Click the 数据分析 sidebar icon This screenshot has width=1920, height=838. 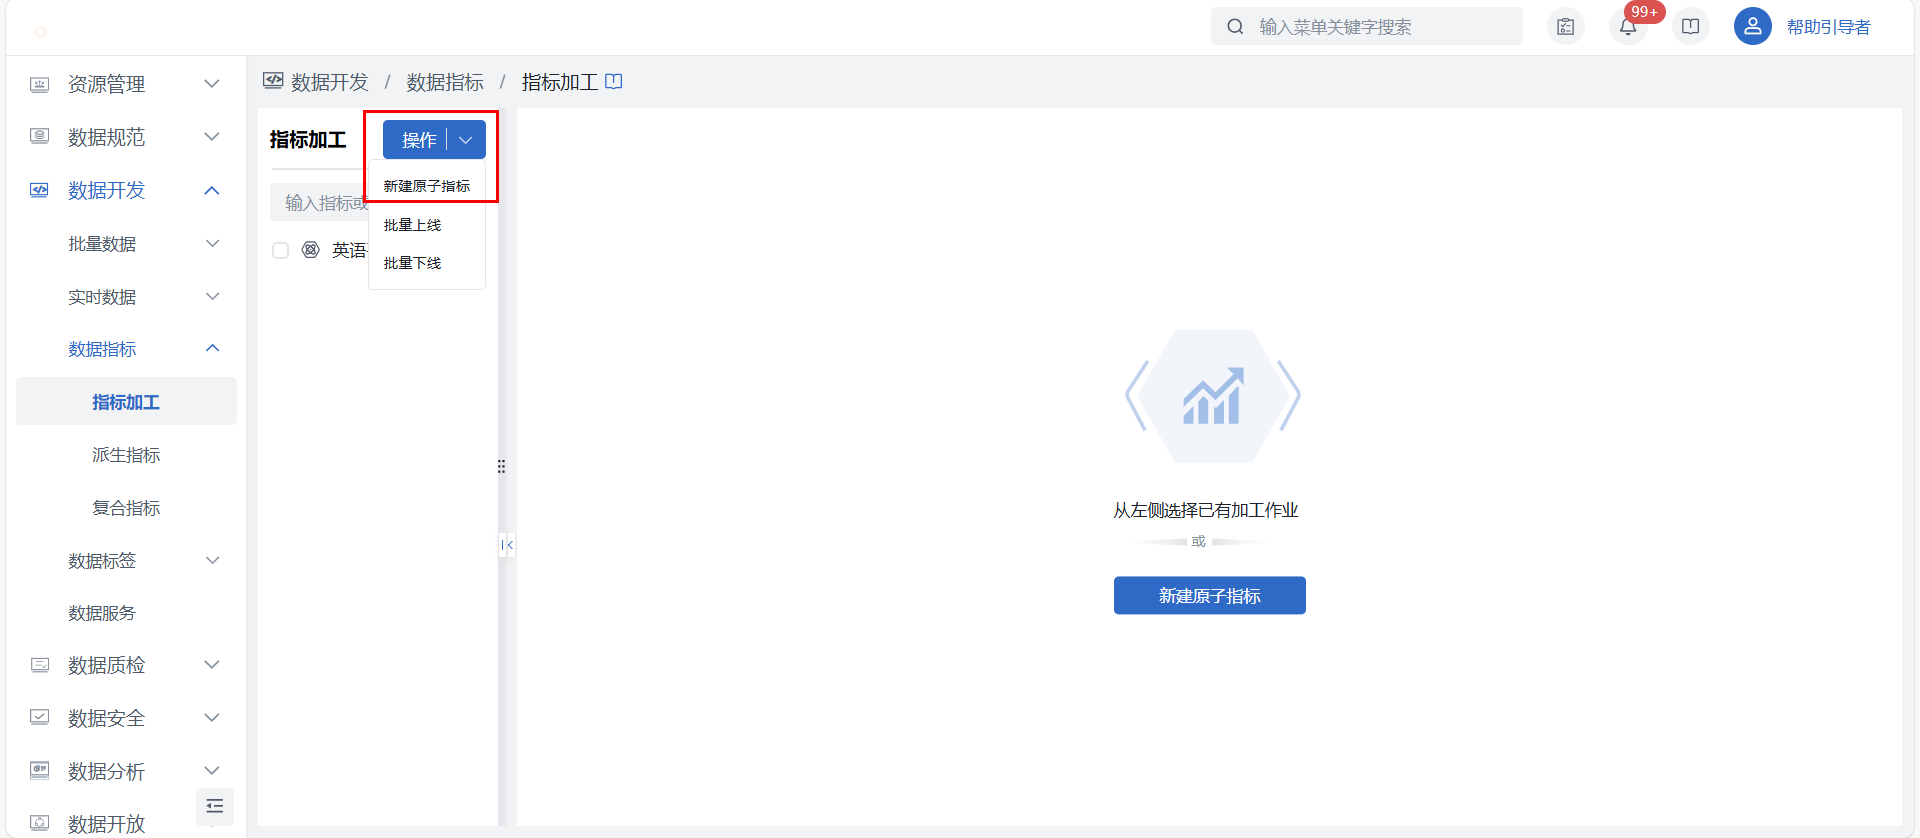pyautogui.click(x=40, y=771)
